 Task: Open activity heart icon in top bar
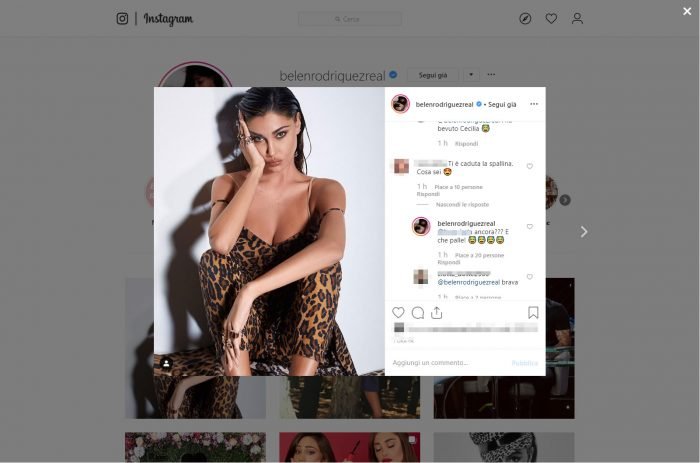551,18
